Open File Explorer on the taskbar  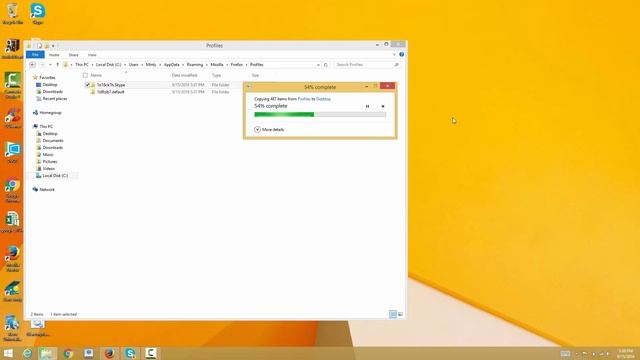coord(47,353)
